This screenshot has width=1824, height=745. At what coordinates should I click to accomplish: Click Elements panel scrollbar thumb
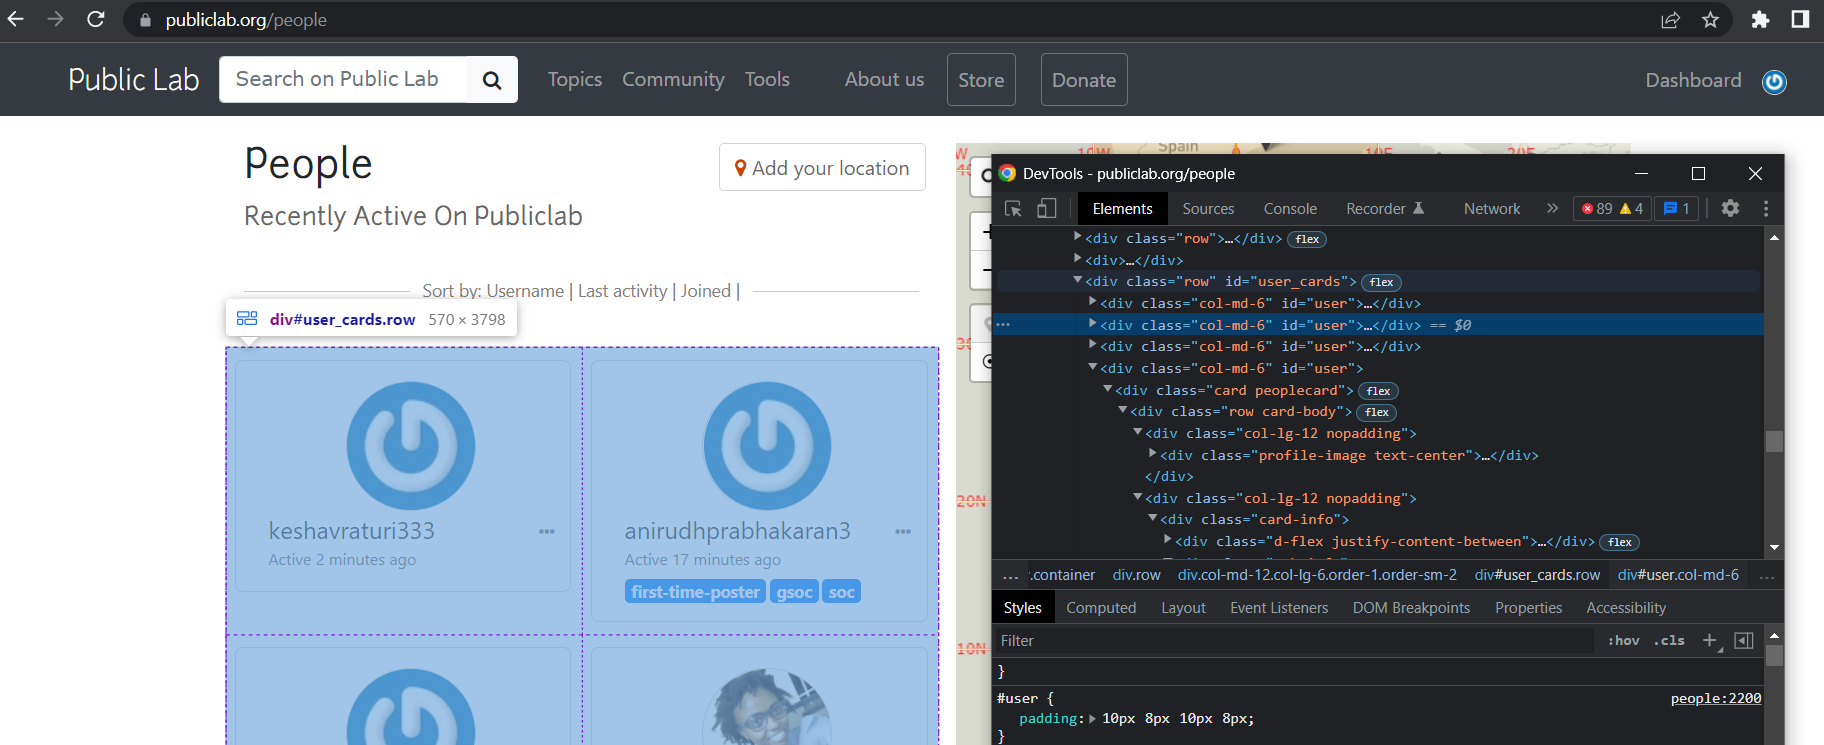1774,441
